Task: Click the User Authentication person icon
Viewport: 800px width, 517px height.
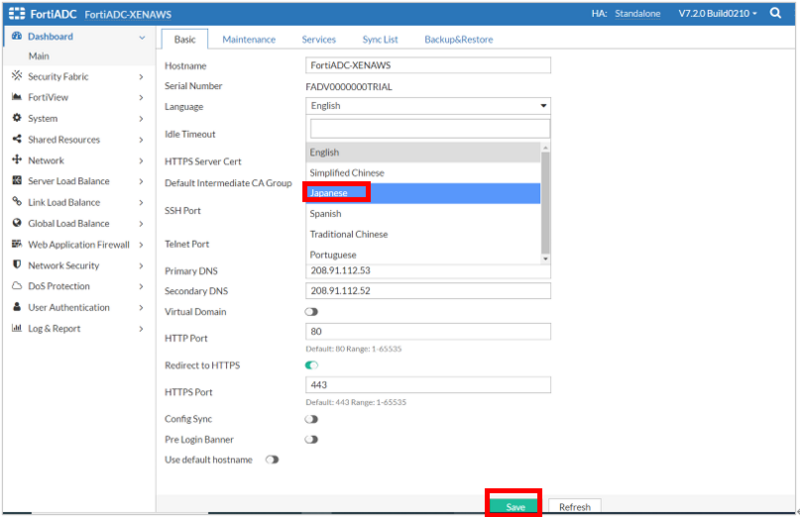Action: click(17, 307)
